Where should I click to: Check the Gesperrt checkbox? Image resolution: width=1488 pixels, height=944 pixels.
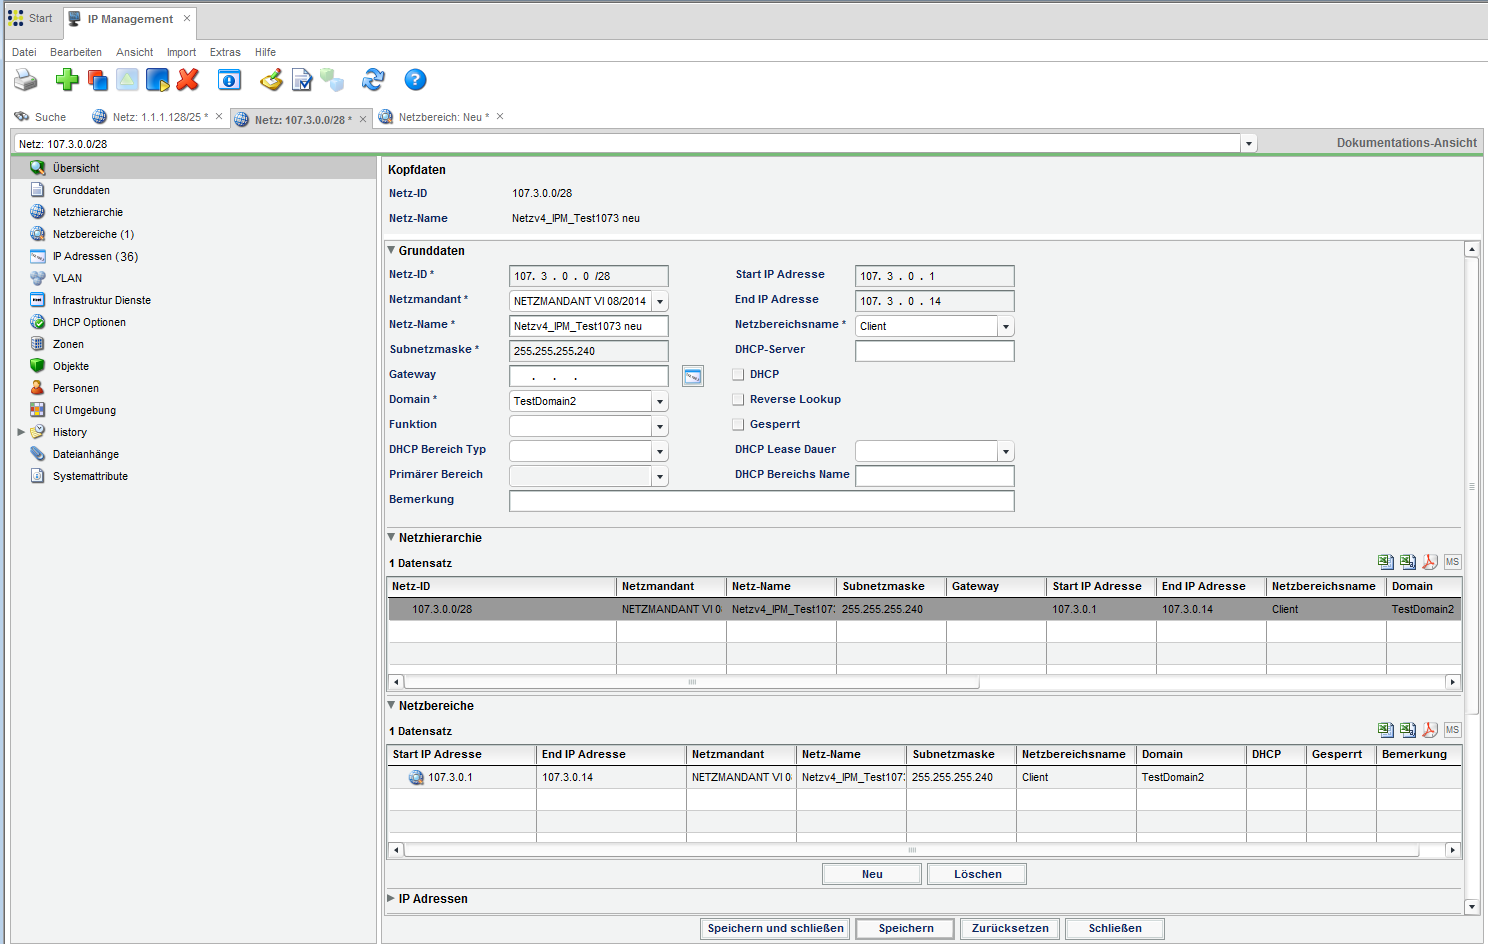coord(738,424)
